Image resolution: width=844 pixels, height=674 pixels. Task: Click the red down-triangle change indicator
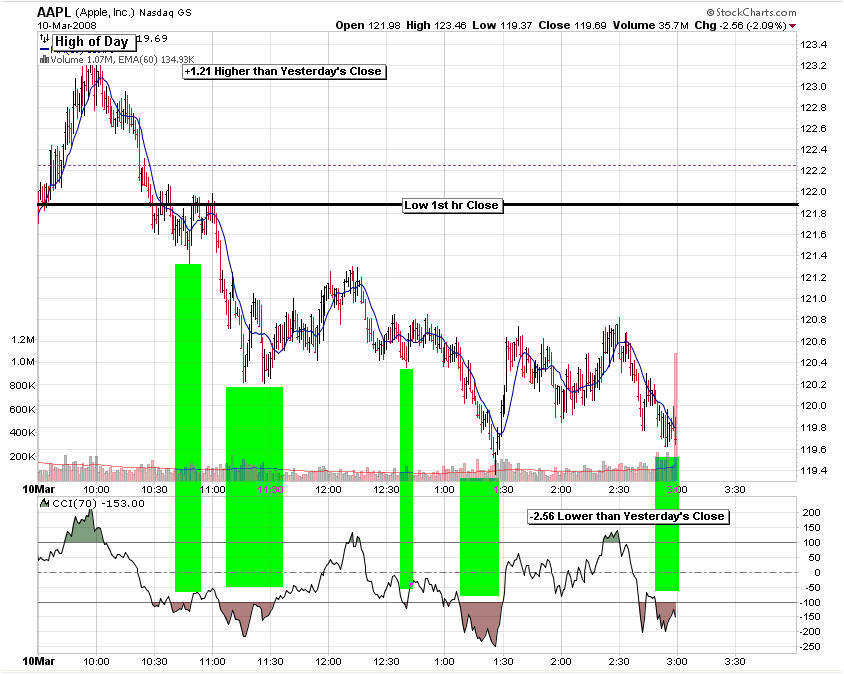coord(793,26)
